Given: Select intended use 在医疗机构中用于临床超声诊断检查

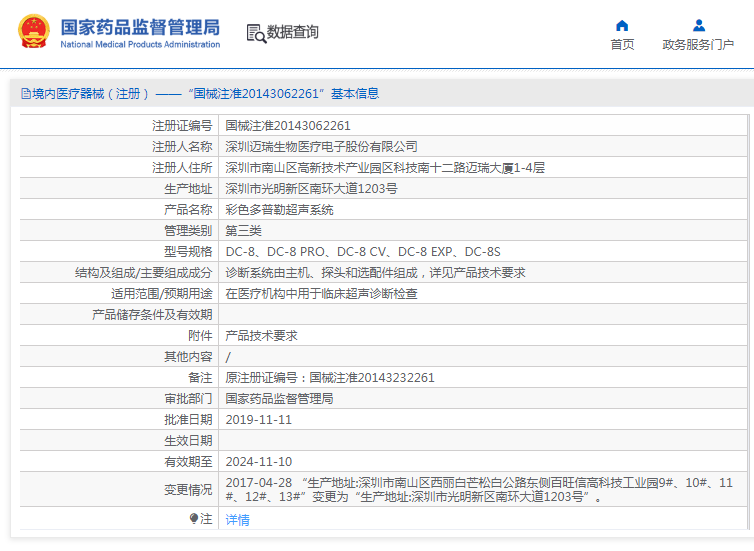Looking at the screenshot, I should coord(321,294).
